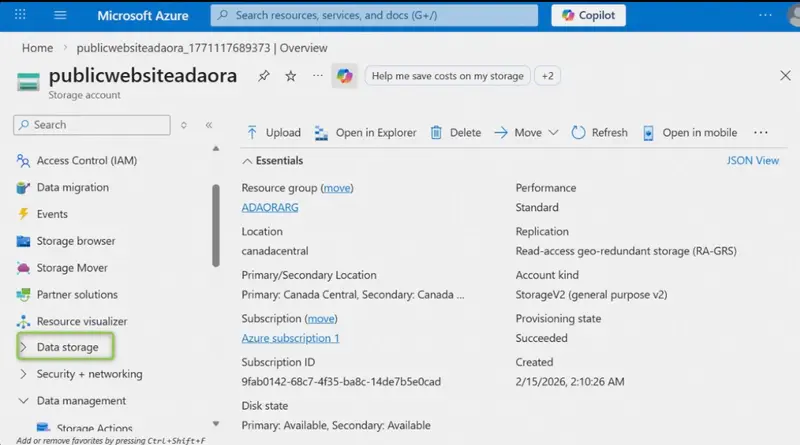Focus the sidebar menu Search field
This screenshot has width=800, height=445.
tap(92, 125)
